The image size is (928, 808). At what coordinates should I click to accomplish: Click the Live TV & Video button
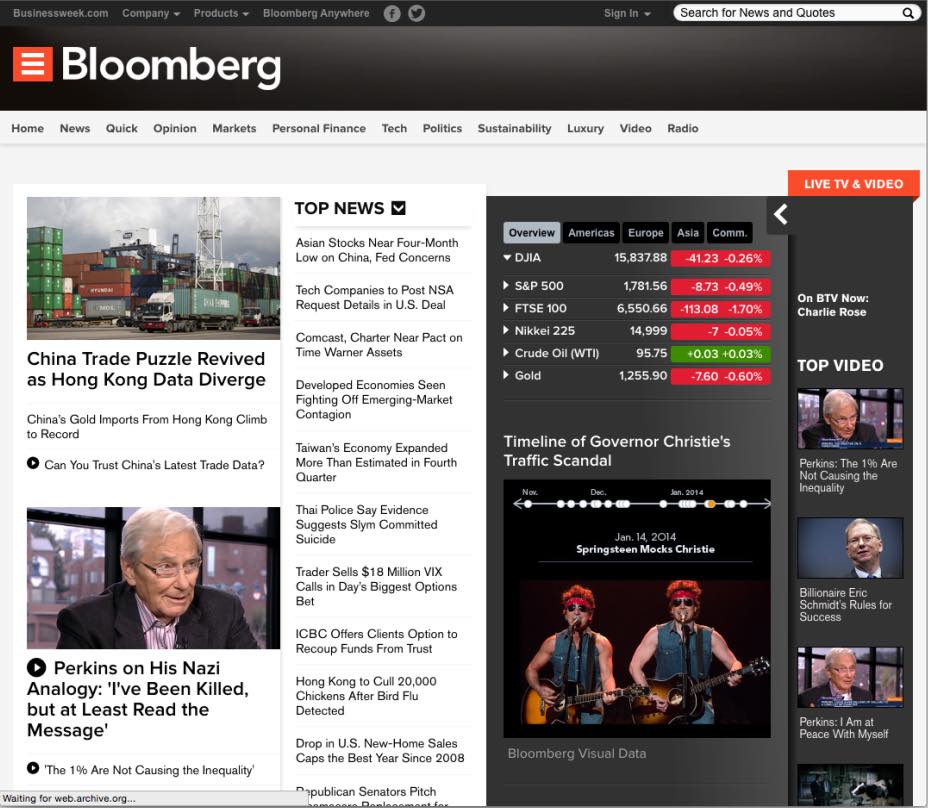point(853,184)
